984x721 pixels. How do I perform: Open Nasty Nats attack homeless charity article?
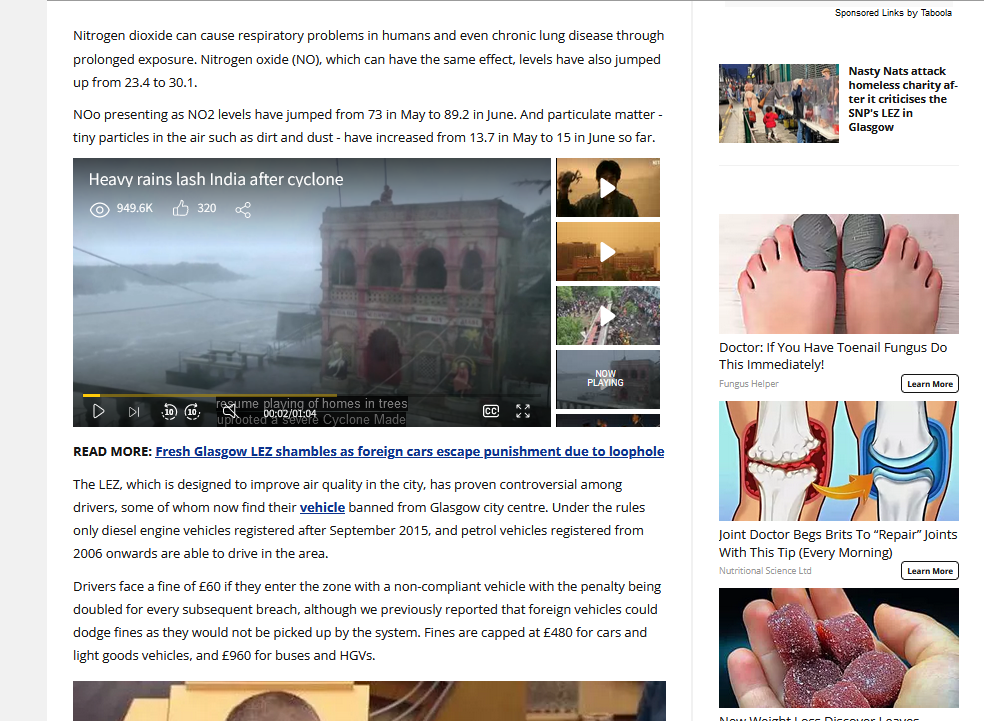pos(902,99)
